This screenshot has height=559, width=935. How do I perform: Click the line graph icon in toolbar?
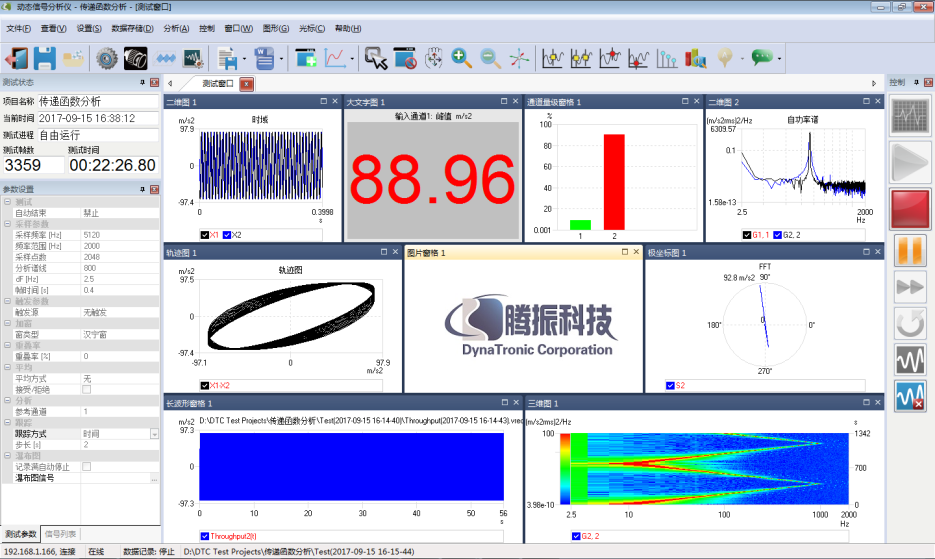(335, 58)
